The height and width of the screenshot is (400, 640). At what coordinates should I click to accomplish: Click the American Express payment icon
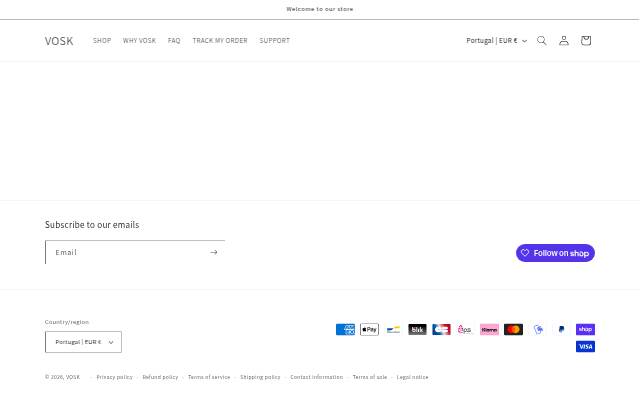(x=345, y=329)
